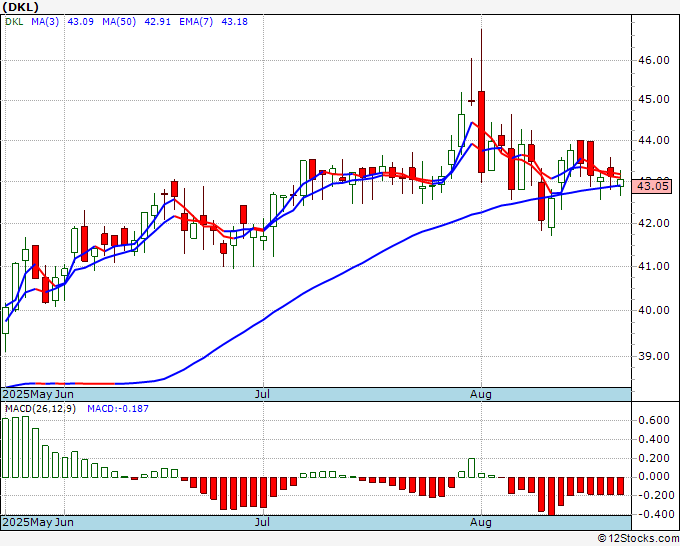Click the MACD(26,12,9) indicator label
Screen dimensions: 680x546
(40, 409)
